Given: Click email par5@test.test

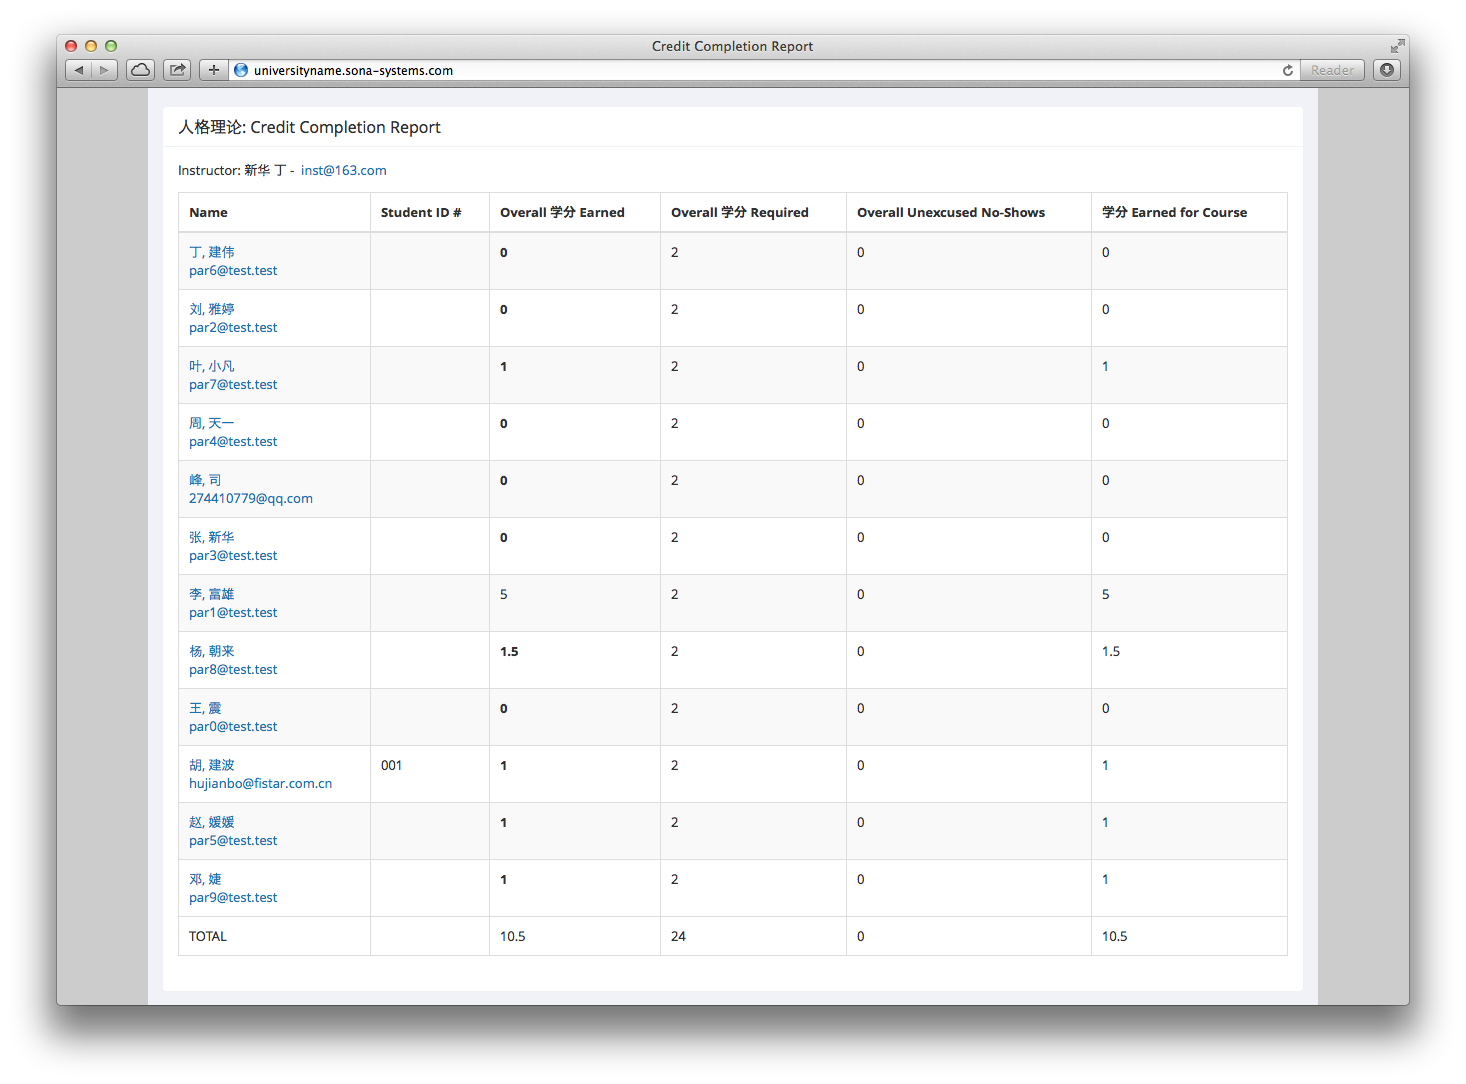Looking at the screenshot, I should tap(233, 840).
